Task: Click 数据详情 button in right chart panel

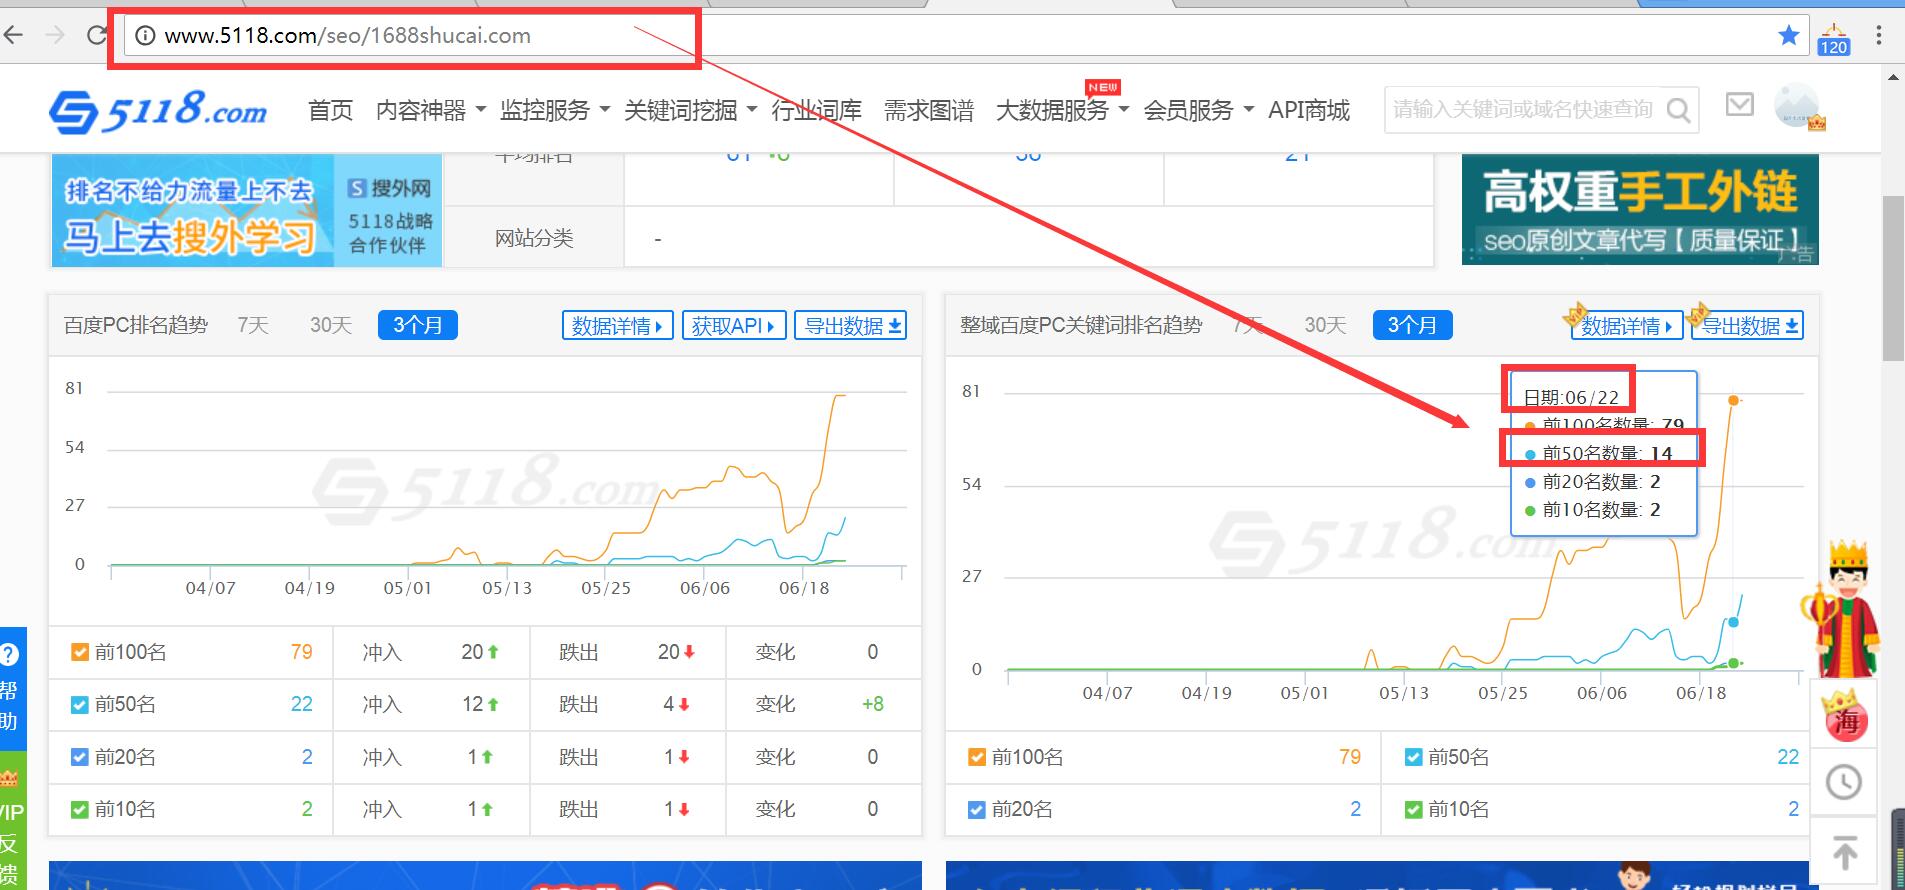Action: point(1626,326)
